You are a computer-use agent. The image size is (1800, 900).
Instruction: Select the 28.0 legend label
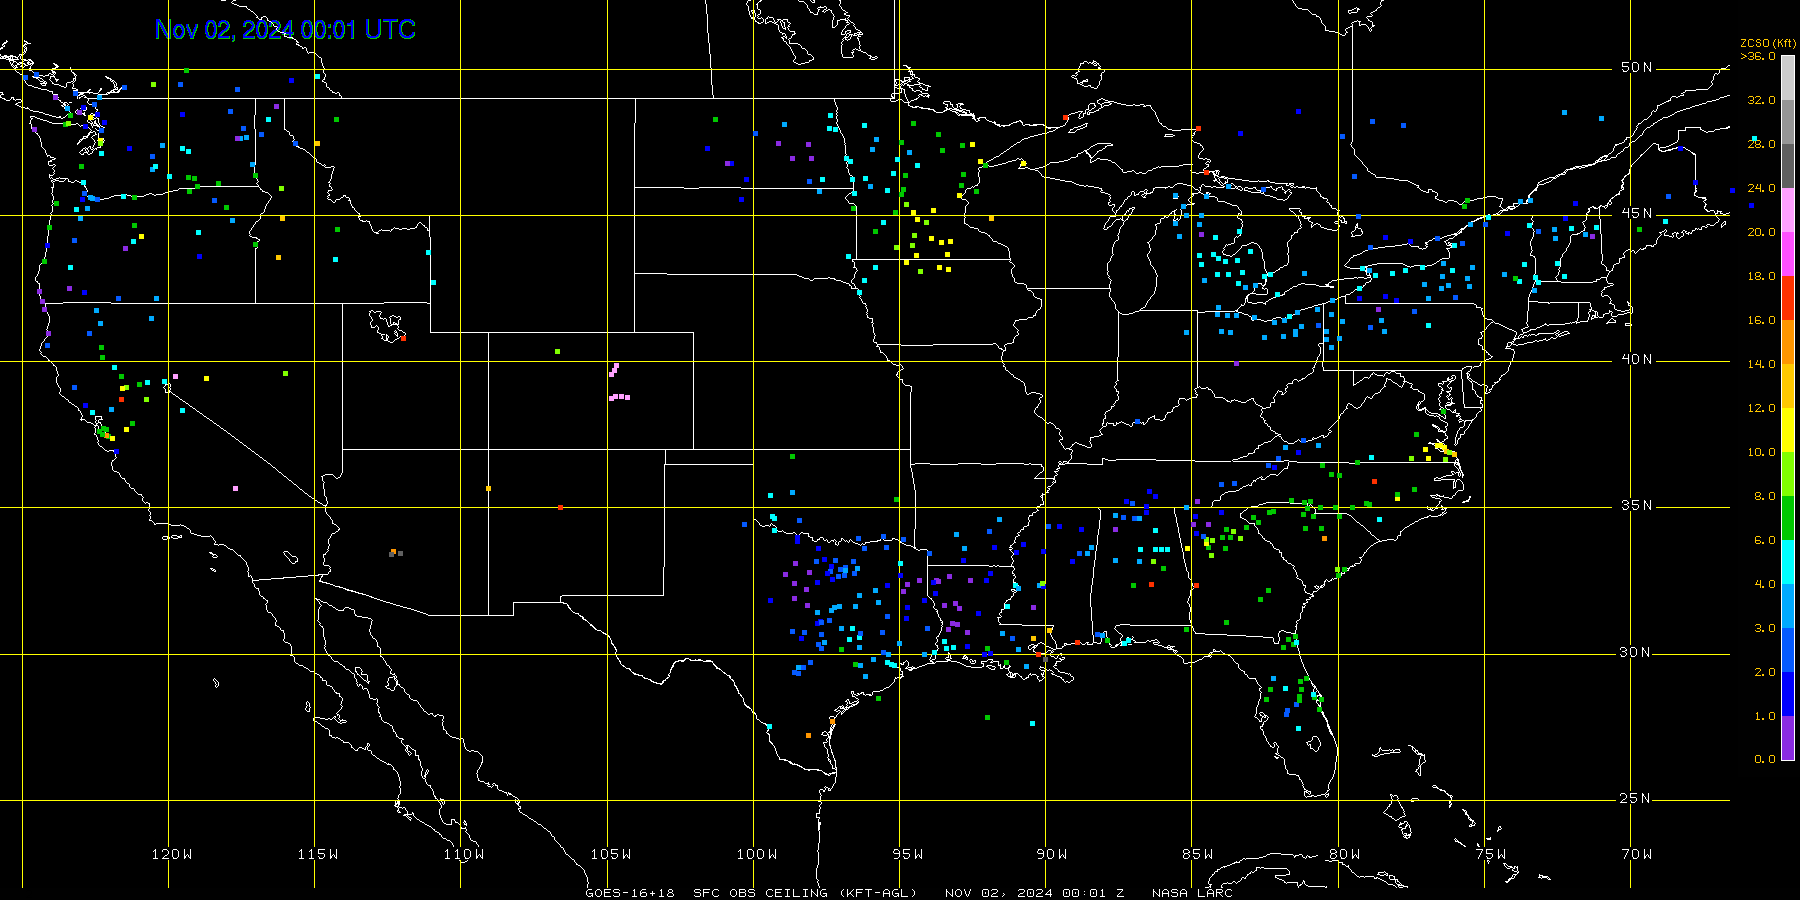click(1761, 144)
